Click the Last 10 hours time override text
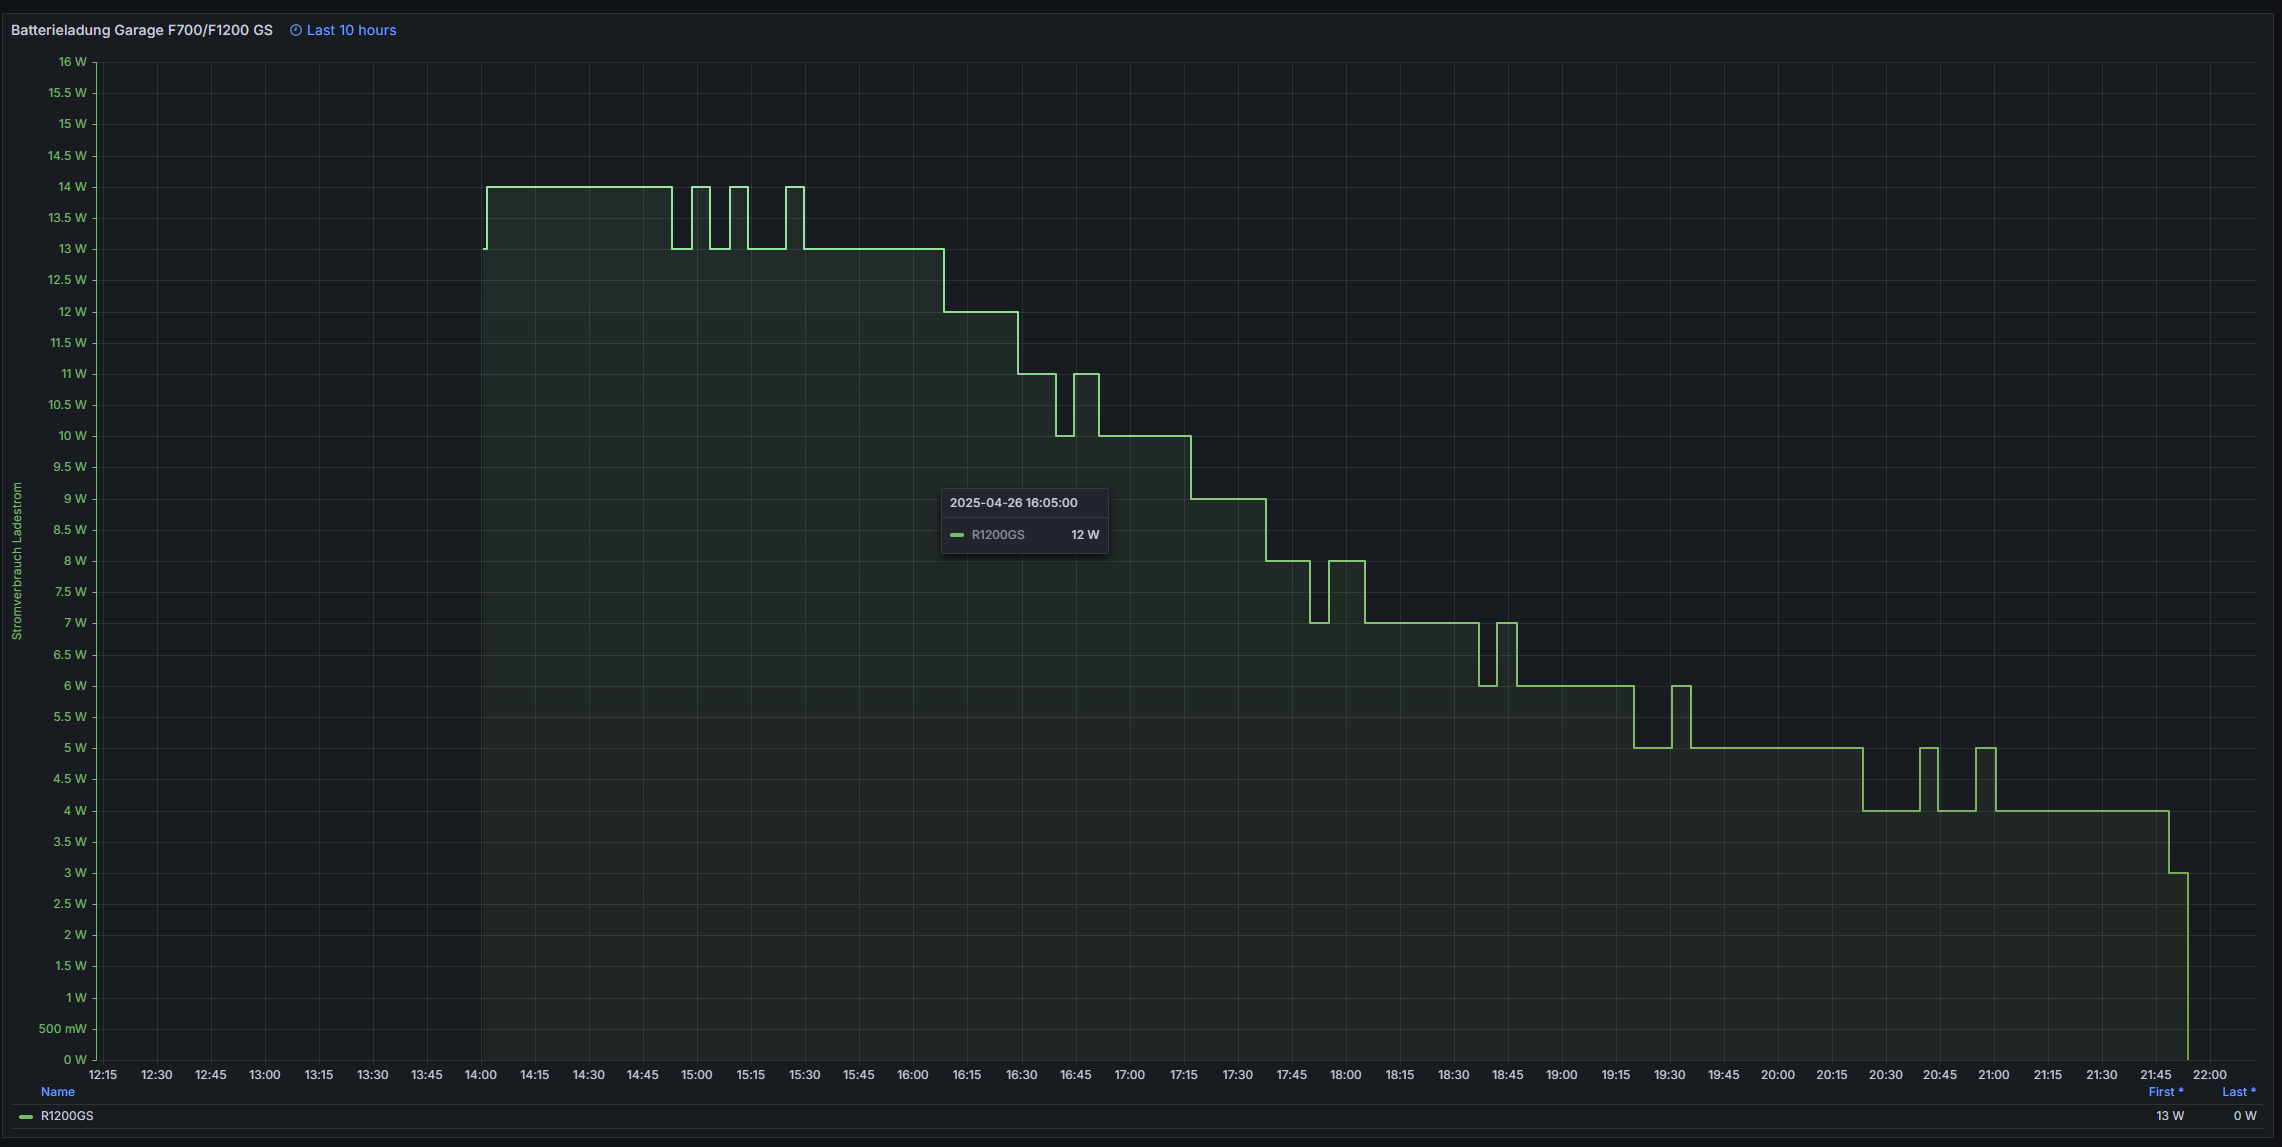 351,30
